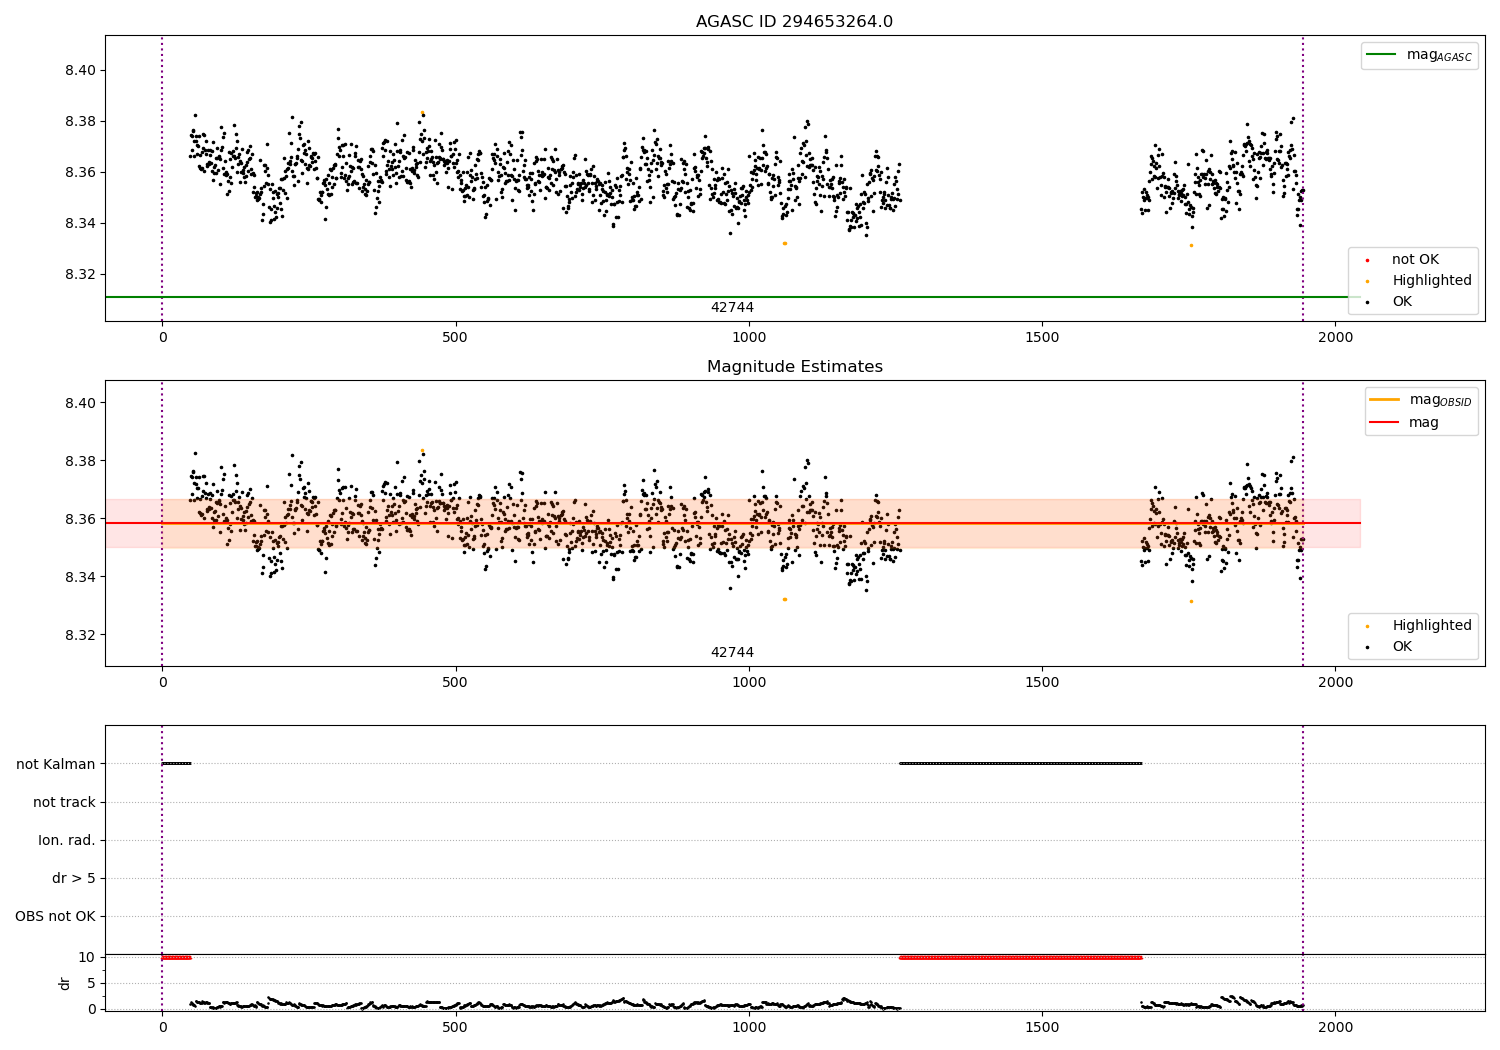The width and height of the screenshot is (1500, 1050).
Task: Click the mag OBSID legend entry
Action: tap(1420, 400)
